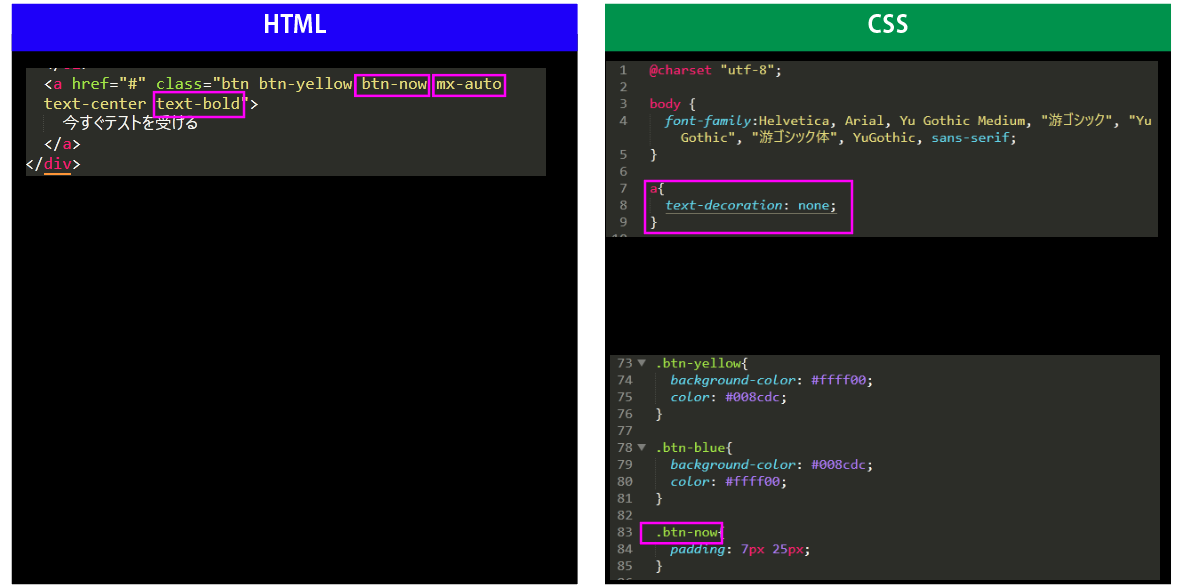The height and width of the screenshot is (588, 1182).
Task: Click line number 84 in CSS gutter
Action: point(625,549)
